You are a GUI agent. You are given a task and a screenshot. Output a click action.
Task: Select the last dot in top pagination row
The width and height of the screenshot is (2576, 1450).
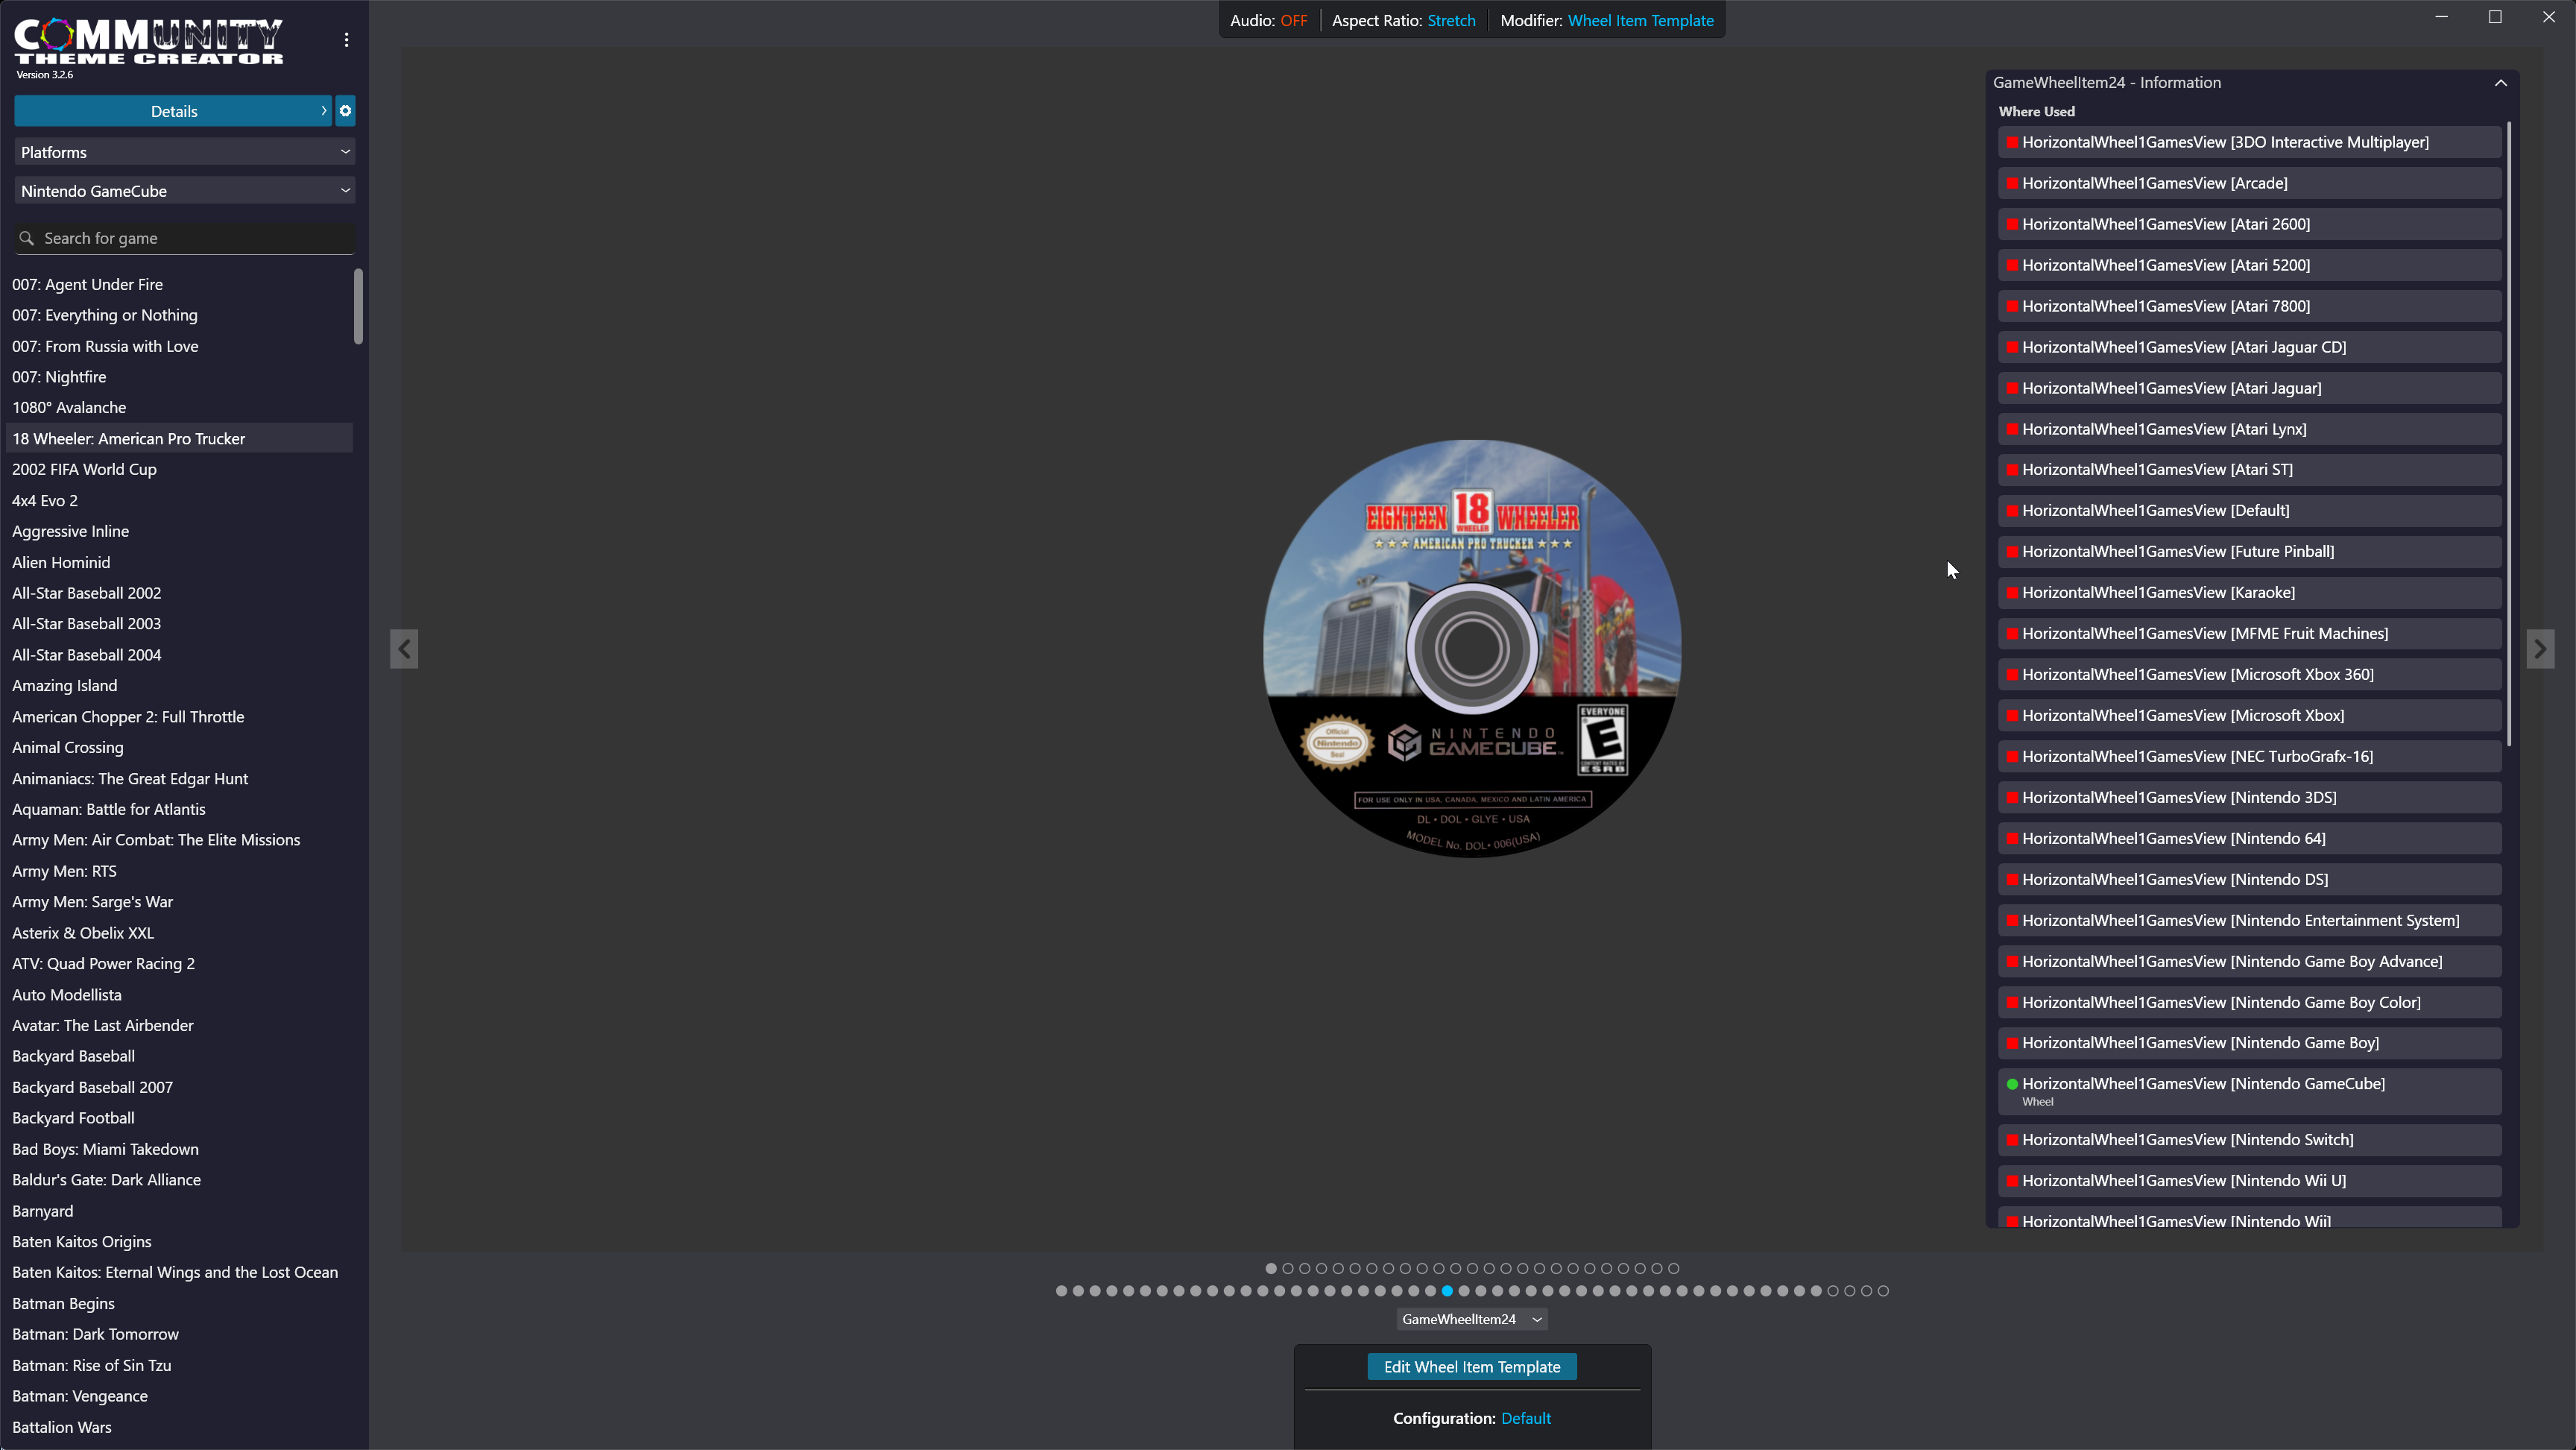pyautogui.click(x=1673, y=1268)
